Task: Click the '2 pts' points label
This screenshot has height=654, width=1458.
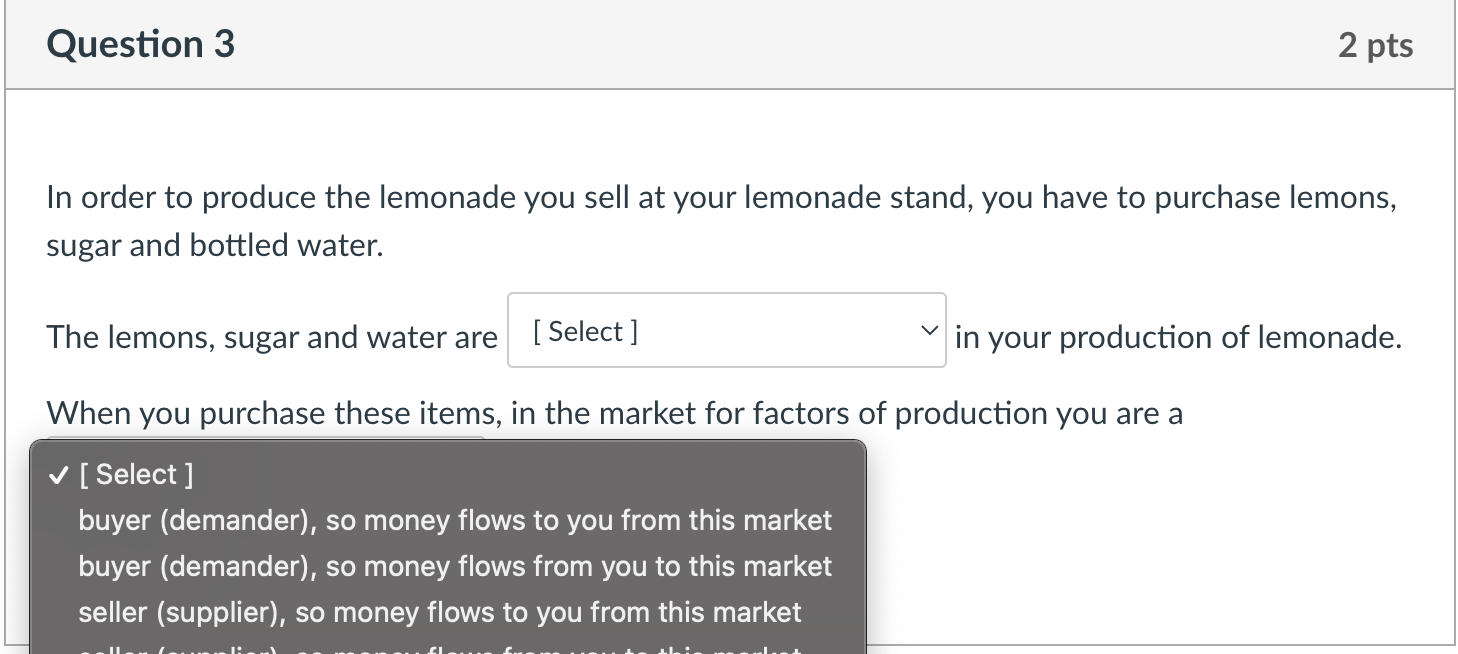Action: 1375,44
